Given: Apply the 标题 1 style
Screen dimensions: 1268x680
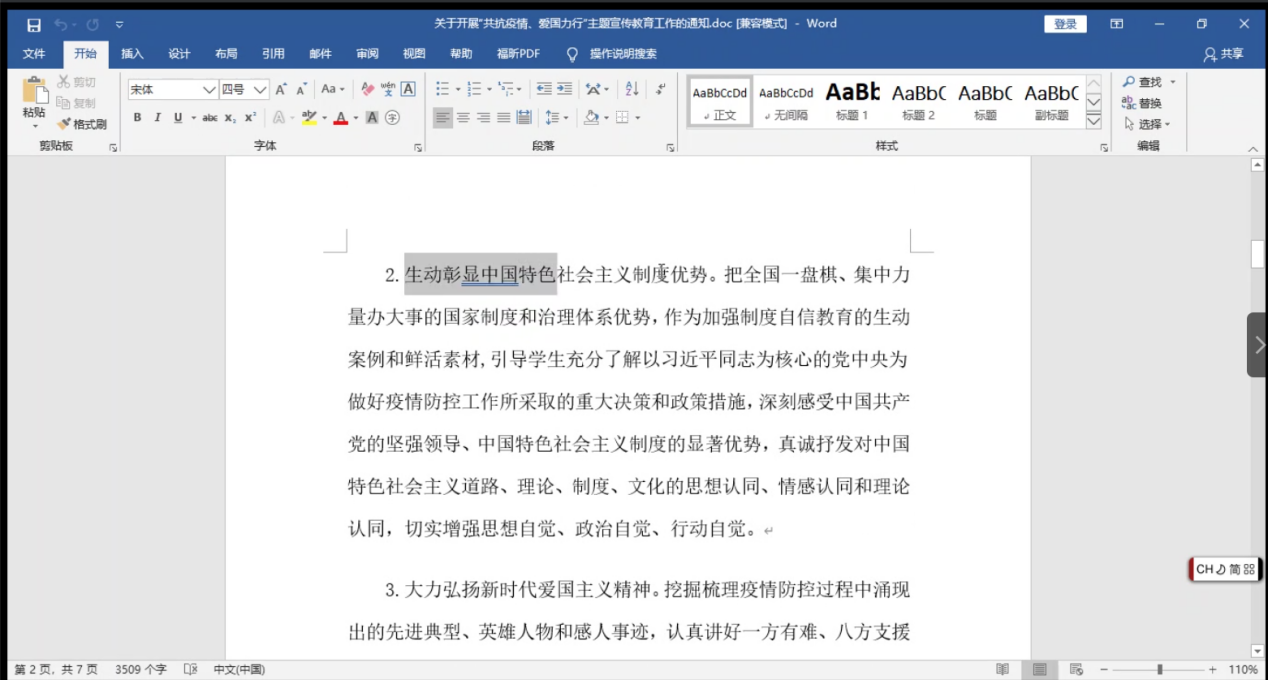Looking at the screenshot, I should (x=852, y=101).
